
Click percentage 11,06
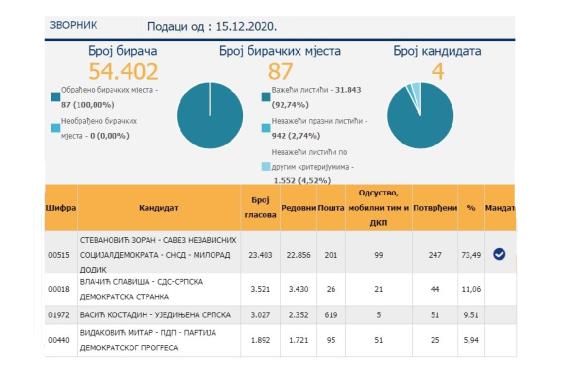tap(471, 289)
